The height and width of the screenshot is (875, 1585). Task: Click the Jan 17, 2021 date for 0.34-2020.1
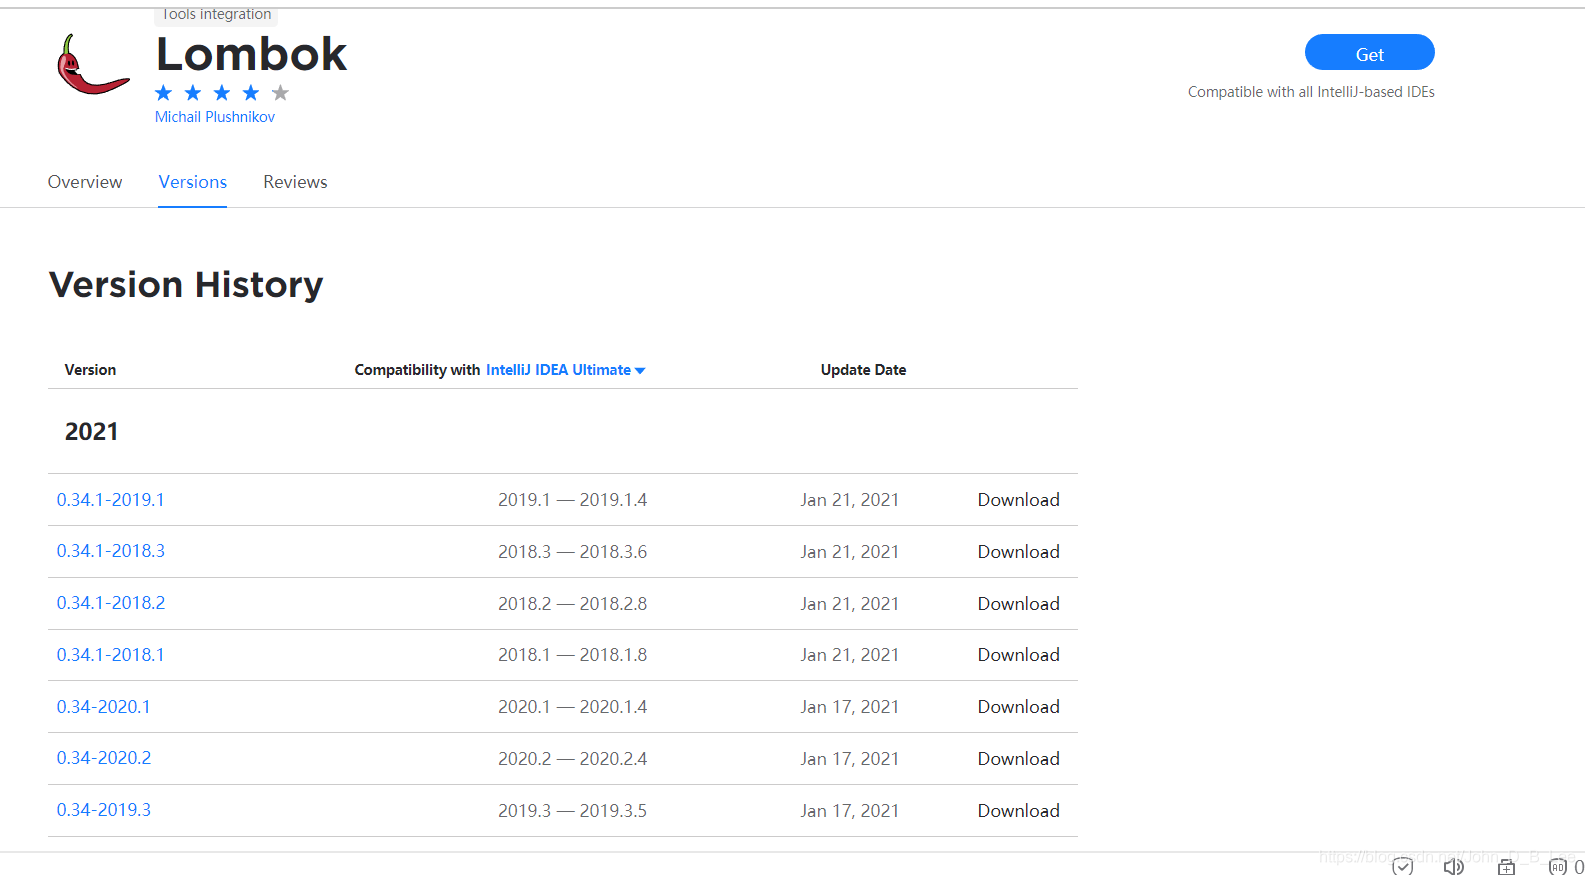pos(849,707)
